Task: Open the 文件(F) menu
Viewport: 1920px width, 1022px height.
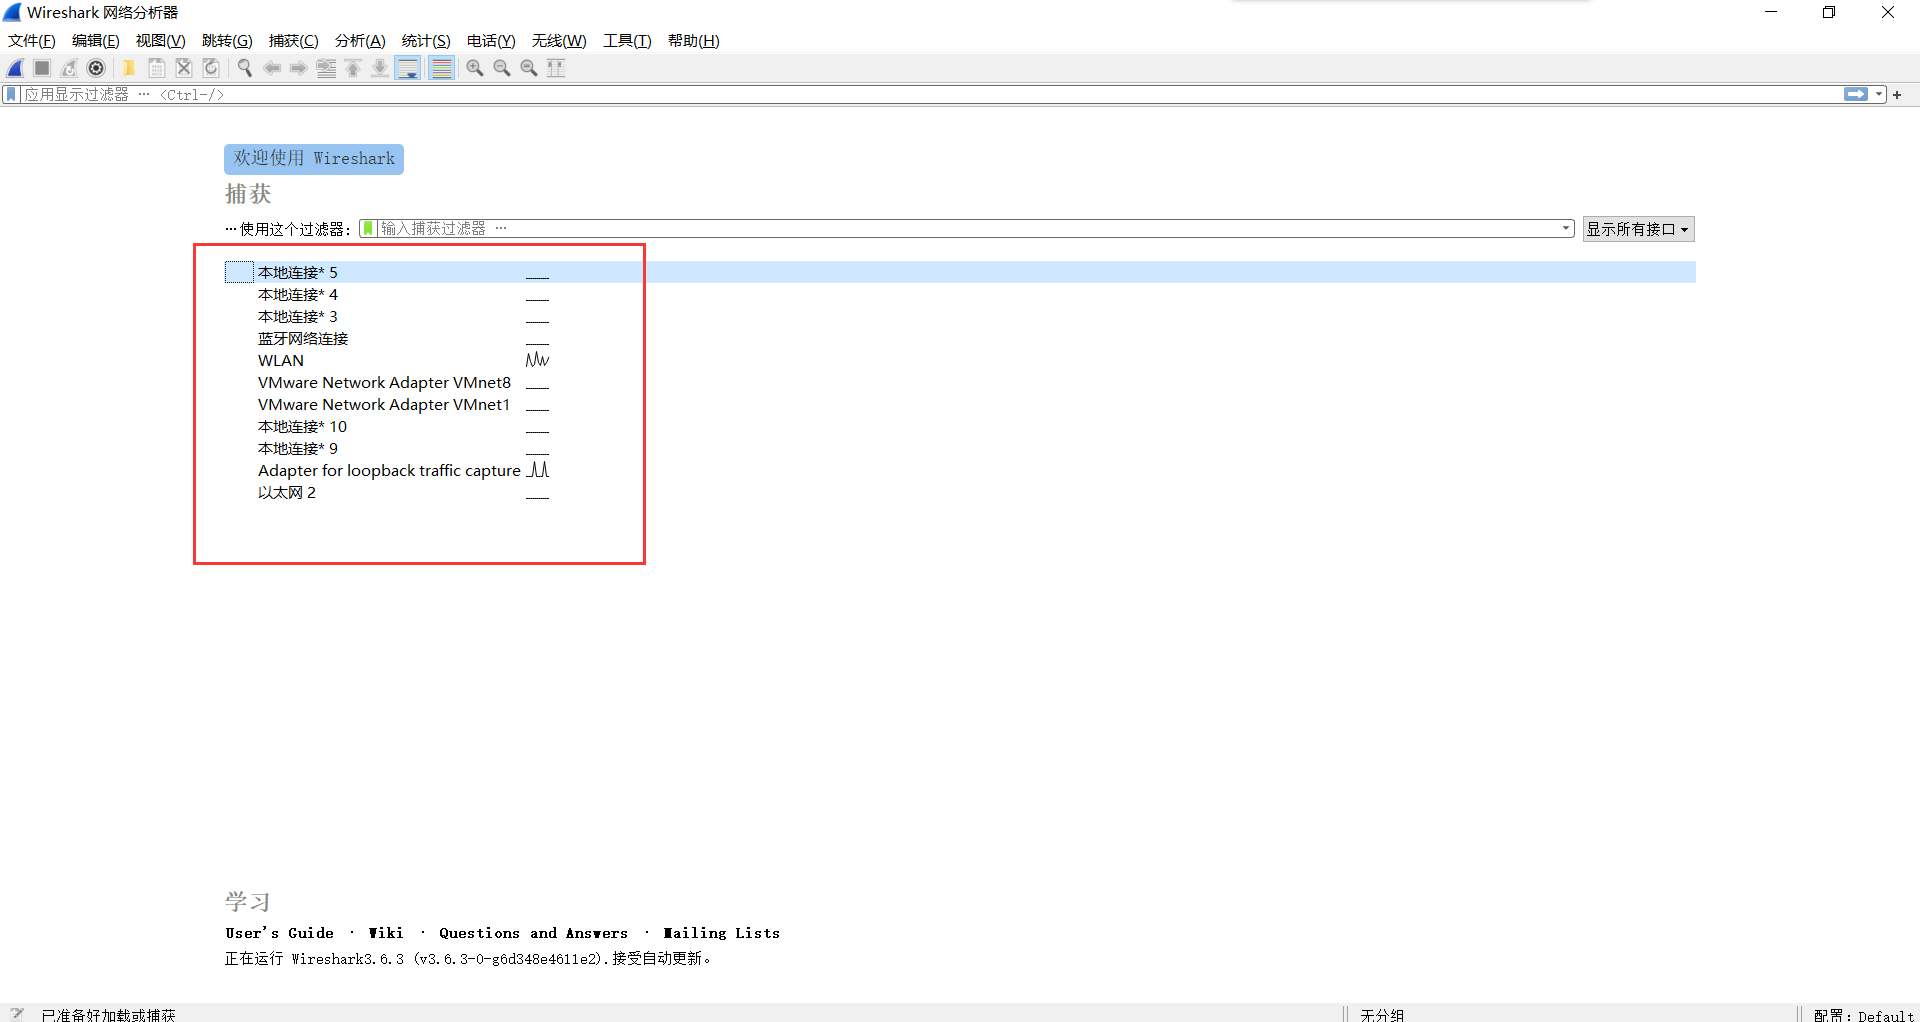Action: [32, 40]
